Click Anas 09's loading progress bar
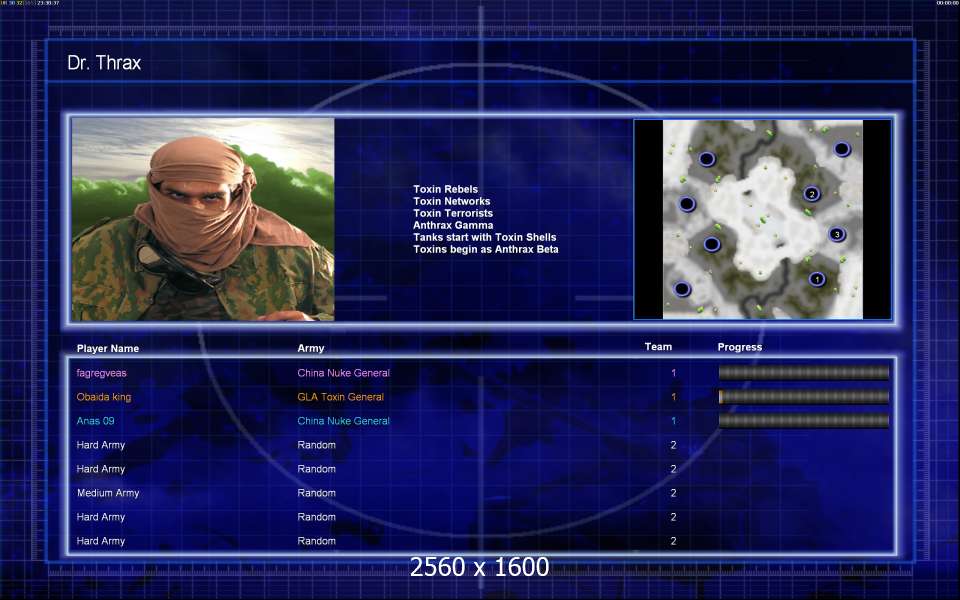Viewport: 960px width, 600px height. click(x=804, y=421)
